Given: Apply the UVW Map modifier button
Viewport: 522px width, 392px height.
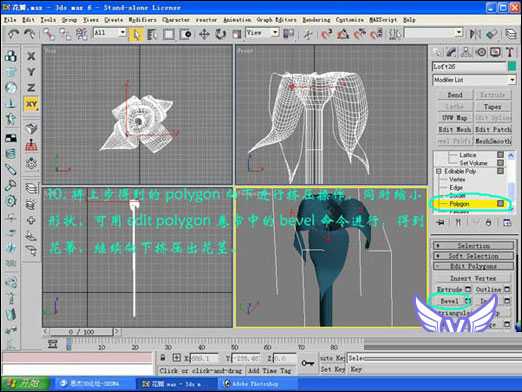Looking at the screenshot, I should point(455,118).
